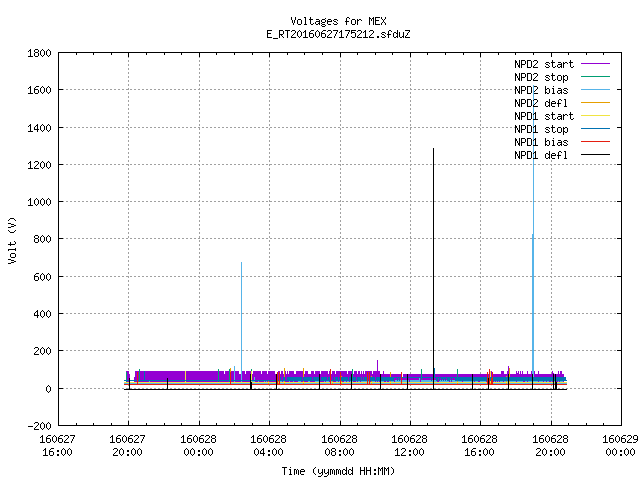Click the '160627 16:00' x-axis tick label
Image resolution: width=640 pixels, height=480 pixels.
click(58, 446)
